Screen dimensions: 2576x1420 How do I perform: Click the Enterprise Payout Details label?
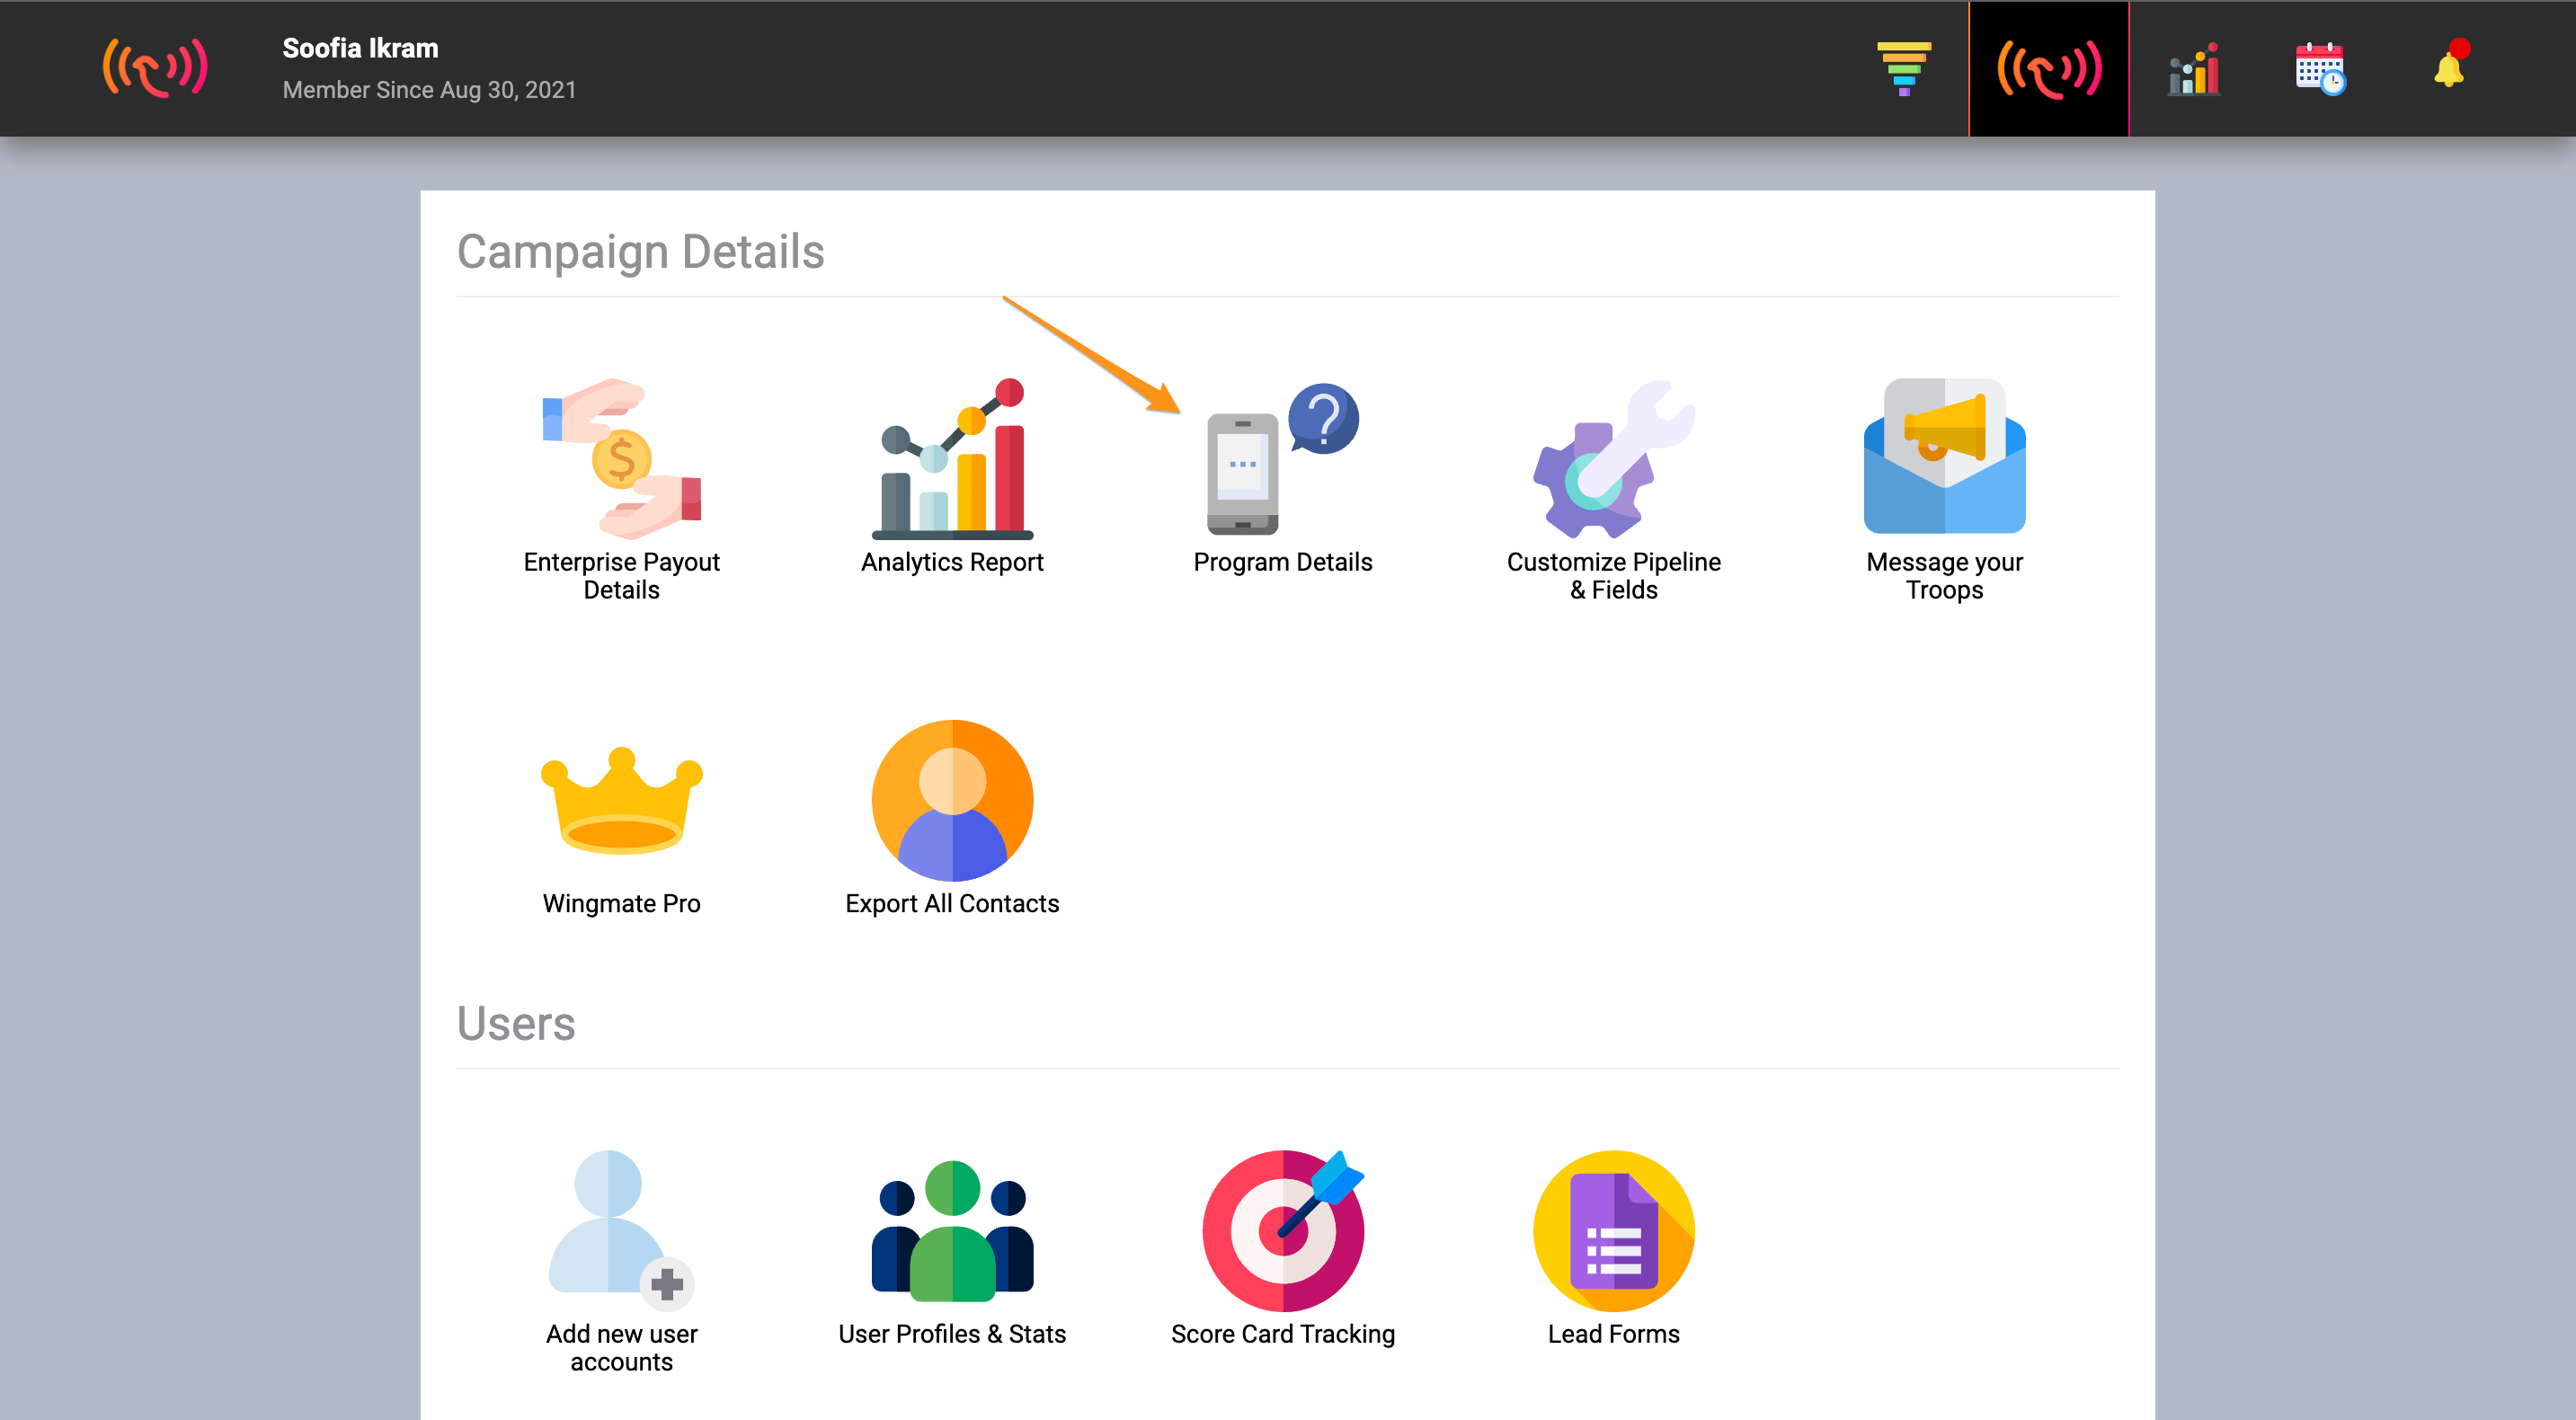click(622, 576)
